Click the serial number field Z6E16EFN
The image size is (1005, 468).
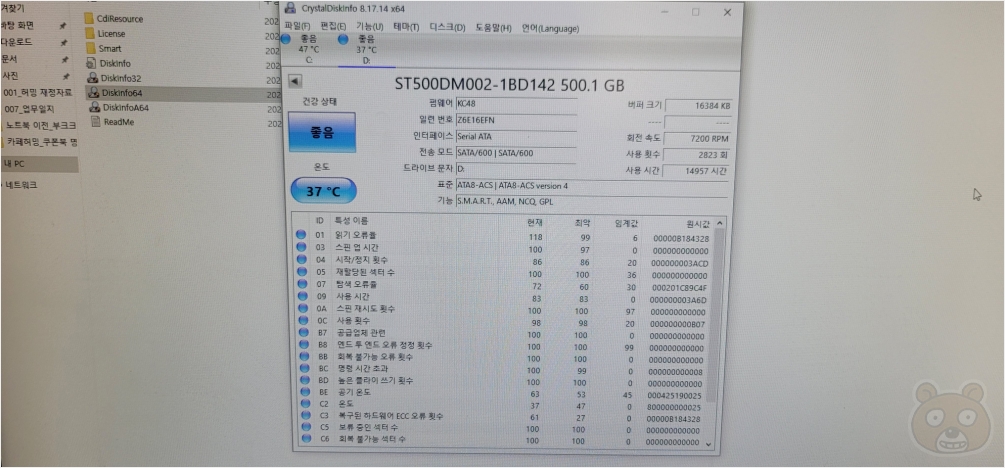coord(516,119)
